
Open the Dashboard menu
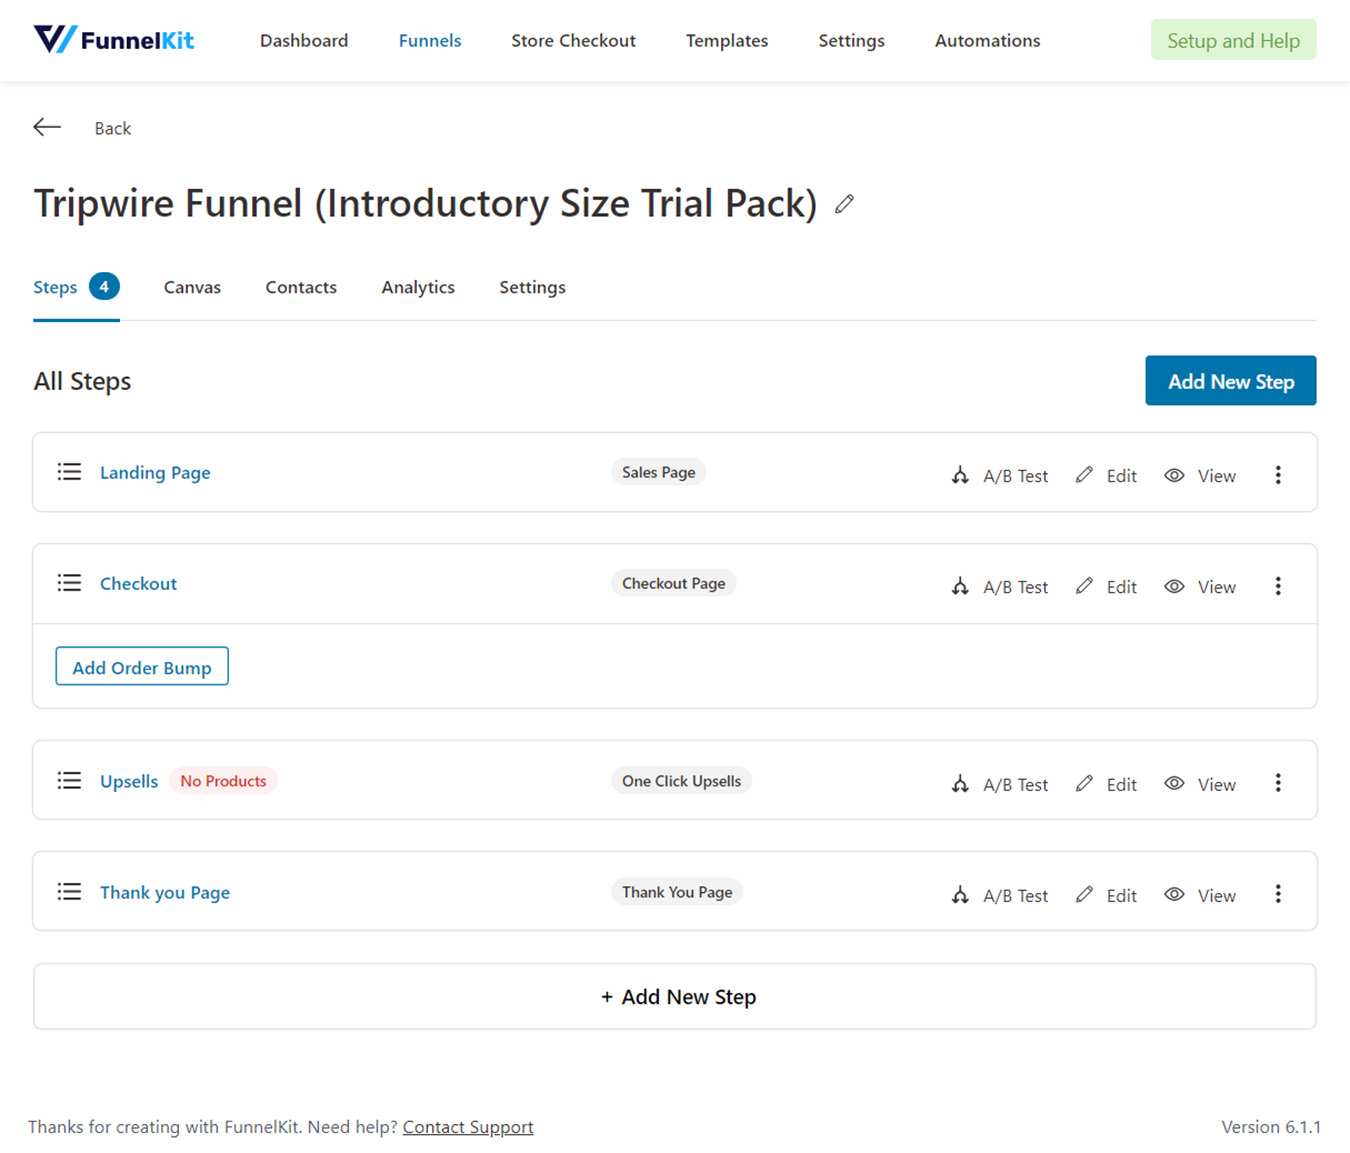[x=304, y=41]
